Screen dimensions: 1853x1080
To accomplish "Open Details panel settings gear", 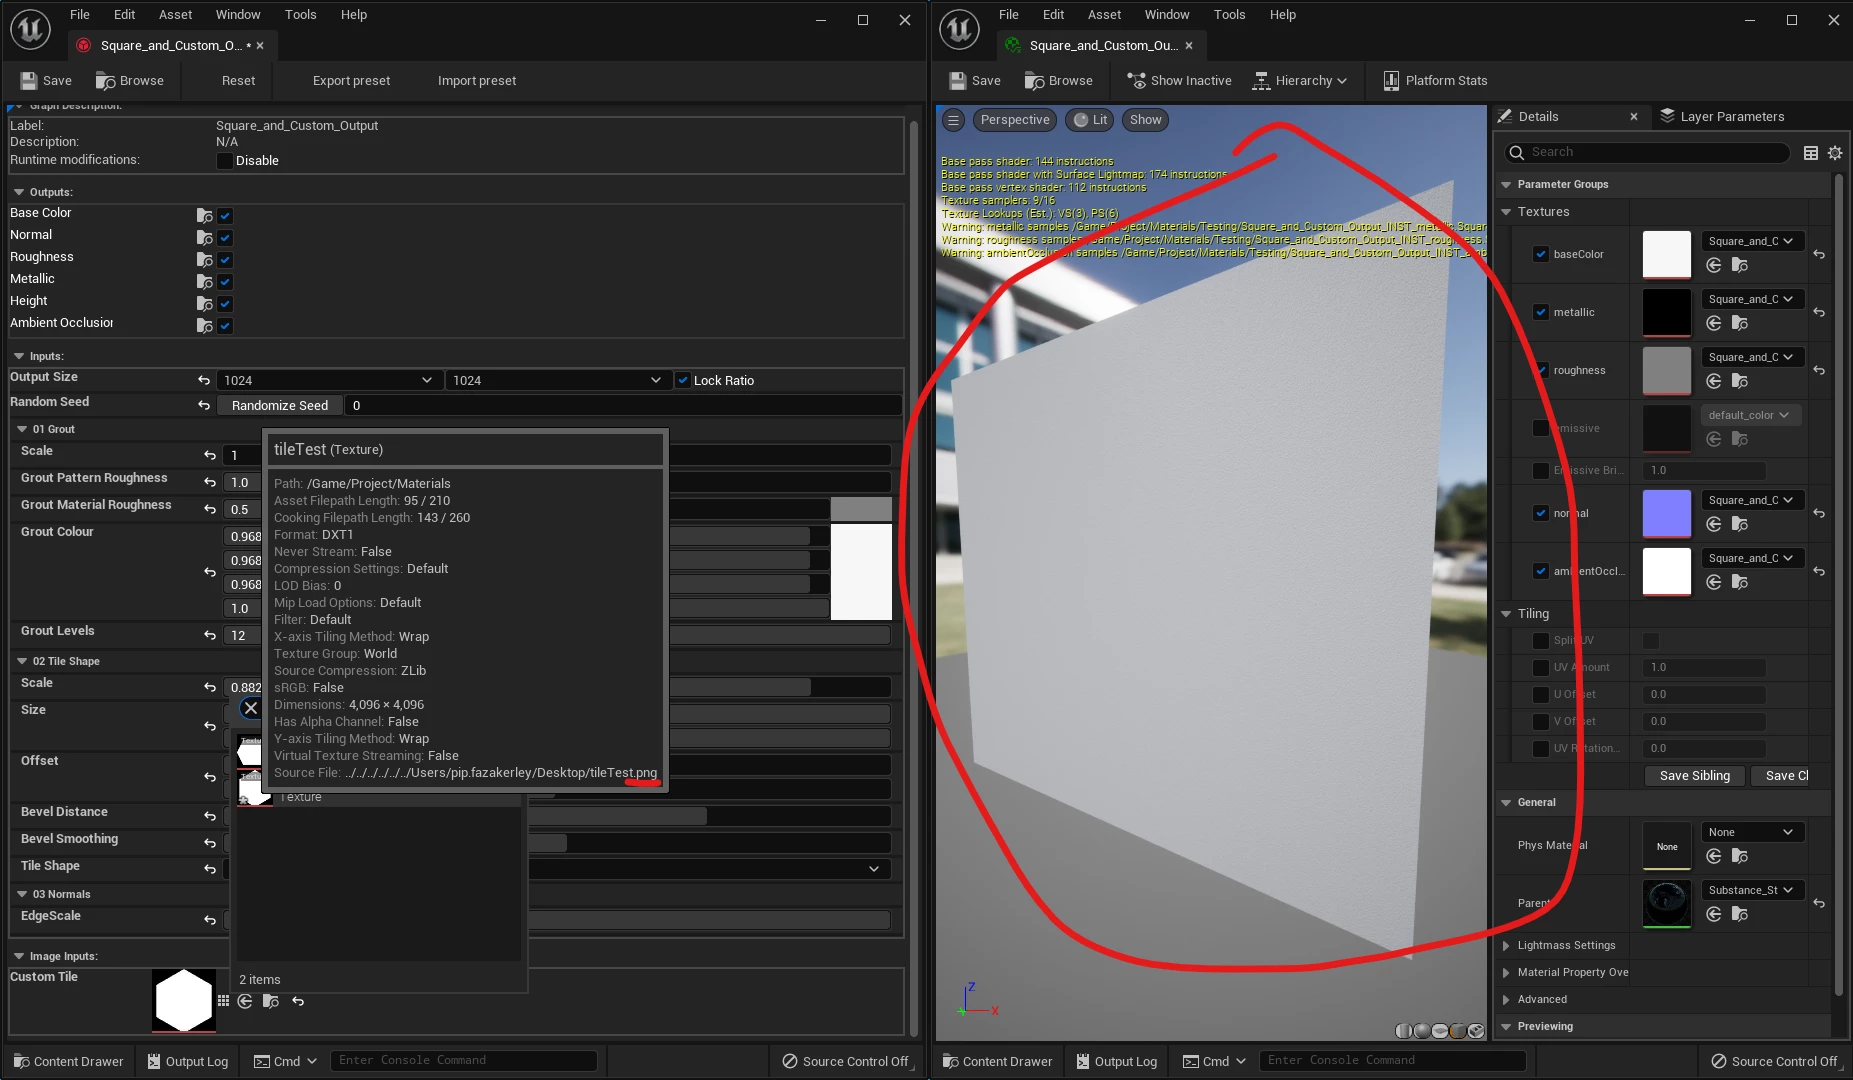I will [x=1835, y=153].
